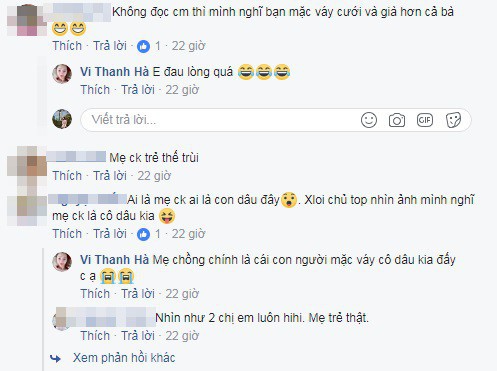Open the Vi Thanh Hà profile name on 'Mẹ chồng chính là' reply
This screenshot has width=497, height=371.
(114, 260)
